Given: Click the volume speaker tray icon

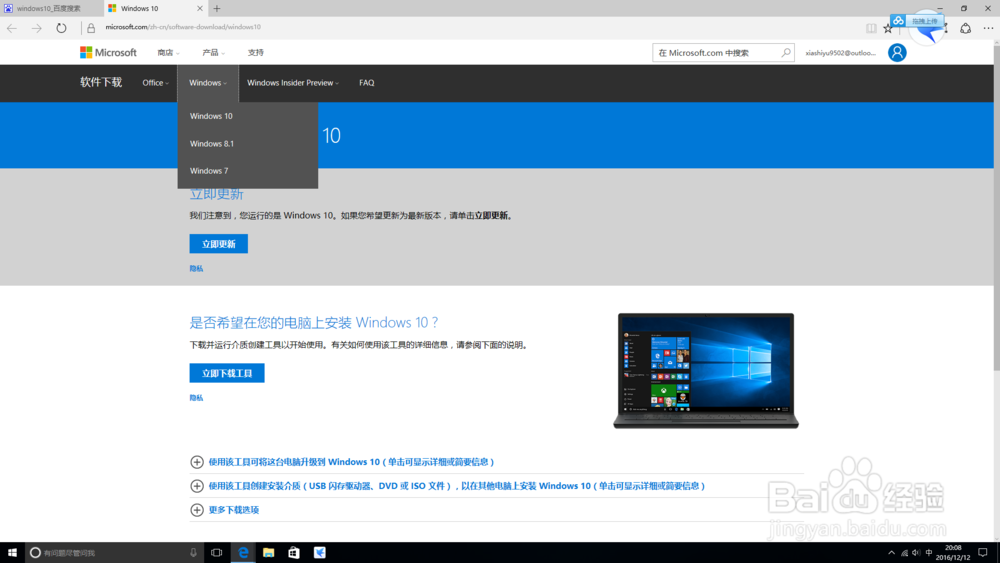Looking at the screenshot, I should click(x=916, y=553).
